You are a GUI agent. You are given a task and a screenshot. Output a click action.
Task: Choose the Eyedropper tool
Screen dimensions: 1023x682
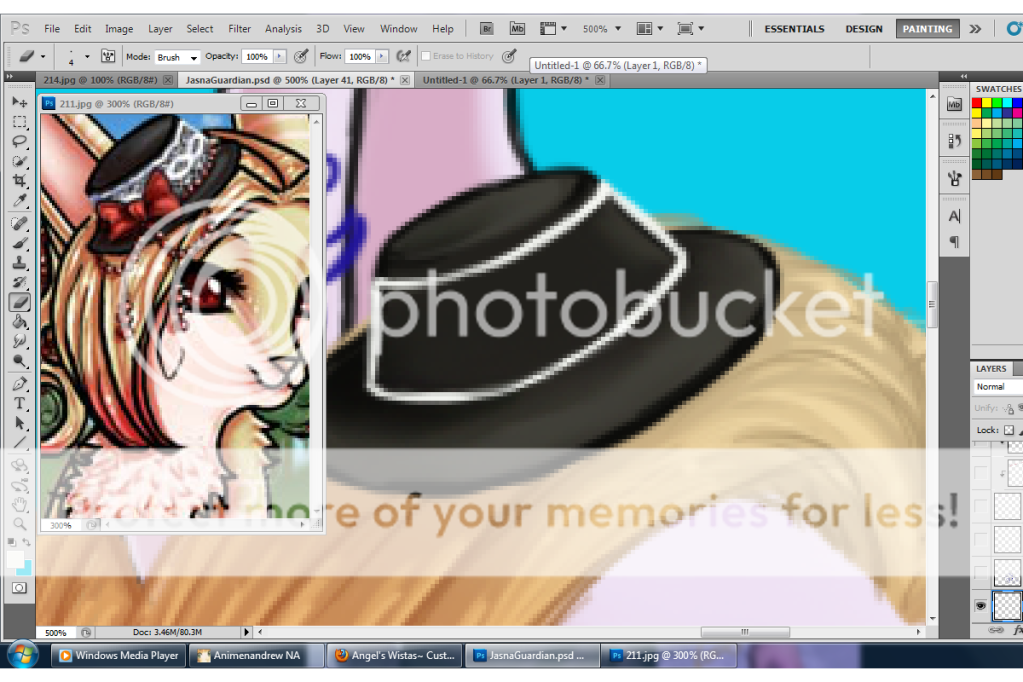tap(19, 201)
